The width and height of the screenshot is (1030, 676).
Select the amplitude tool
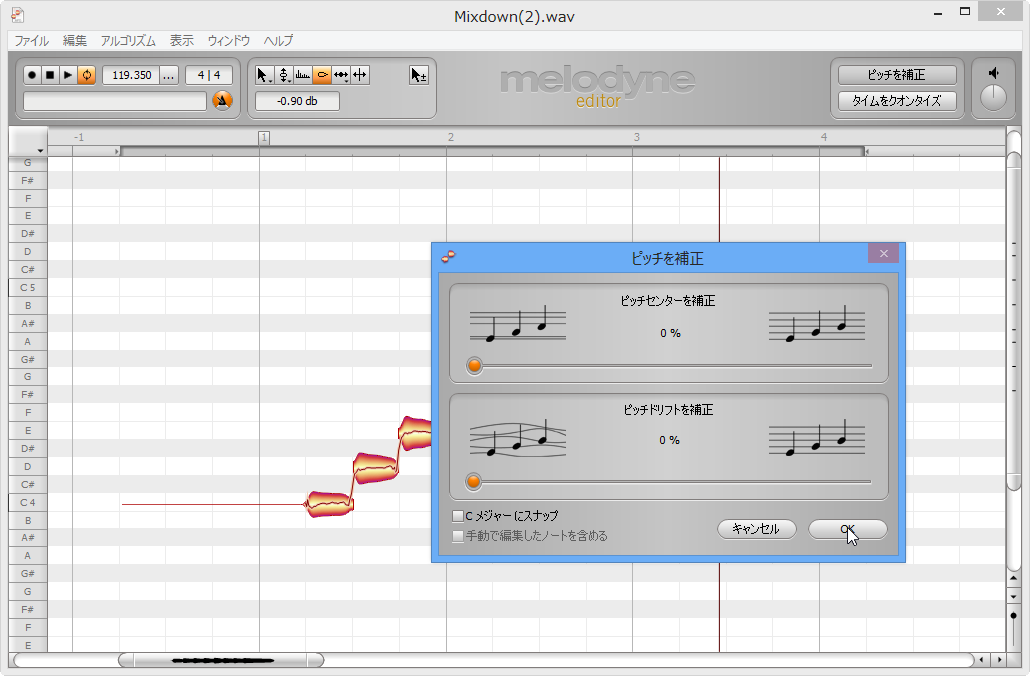322,75
